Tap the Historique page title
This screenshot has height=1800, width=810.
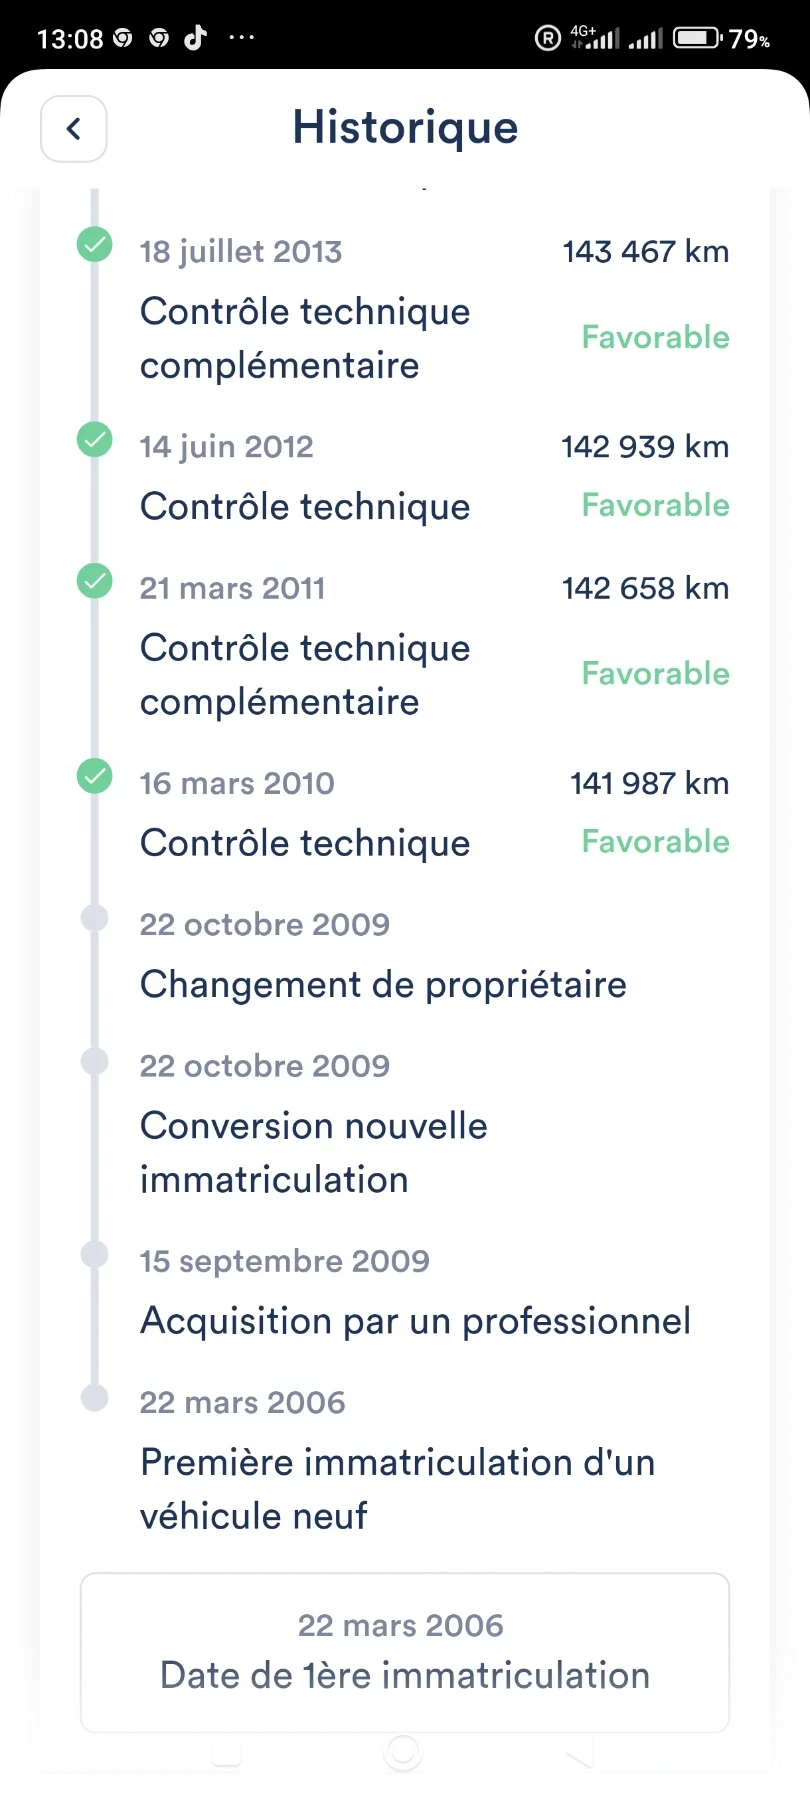pyautogui.click(x=405, y=128)
